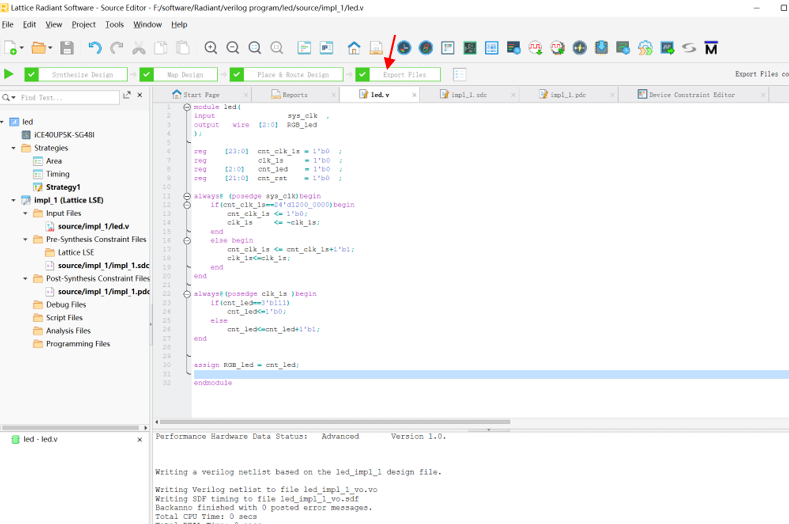Image resolution: width=789 pixels, height=524 pixels.
Task: Fold the always block at line 22
Action: click(x=187, y=293)
